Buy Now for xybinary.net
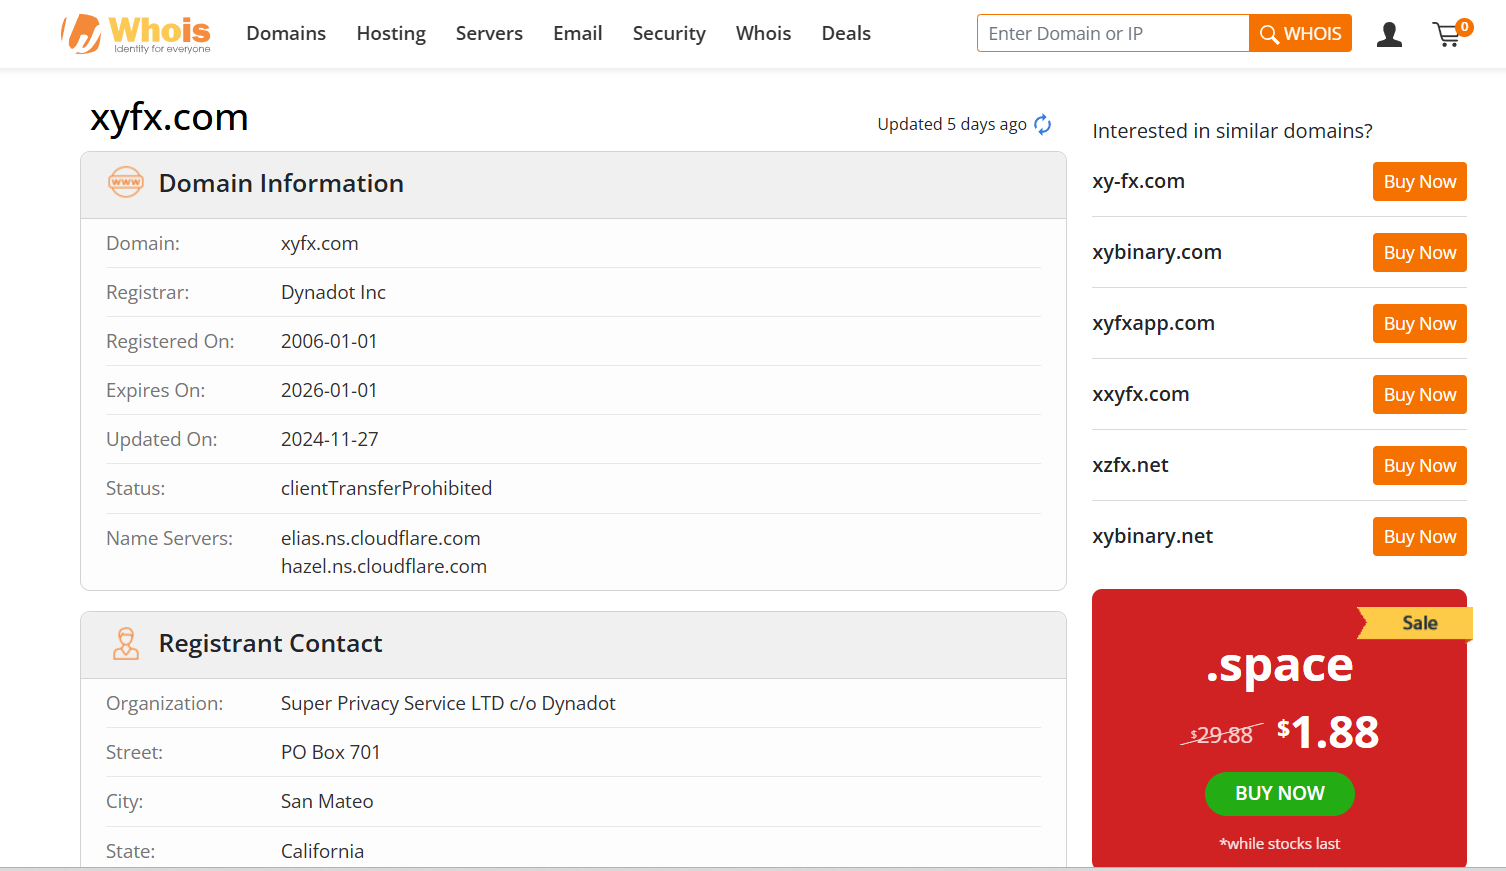The image size is (1506, 871). click(1419, 536)
